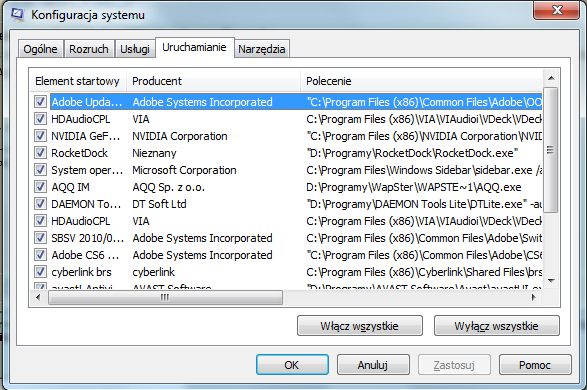Screen dimensions: 587x390
Task: Click the horizontal scrollbar left arrow
Action: pos(38,298)
